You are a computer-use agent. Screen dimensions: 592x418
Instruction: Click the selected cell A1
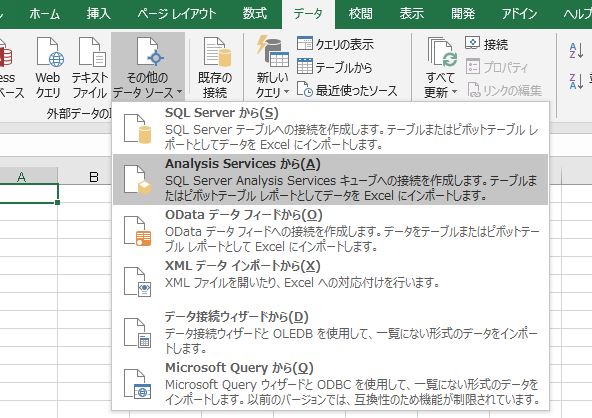(x=29, y=193)
